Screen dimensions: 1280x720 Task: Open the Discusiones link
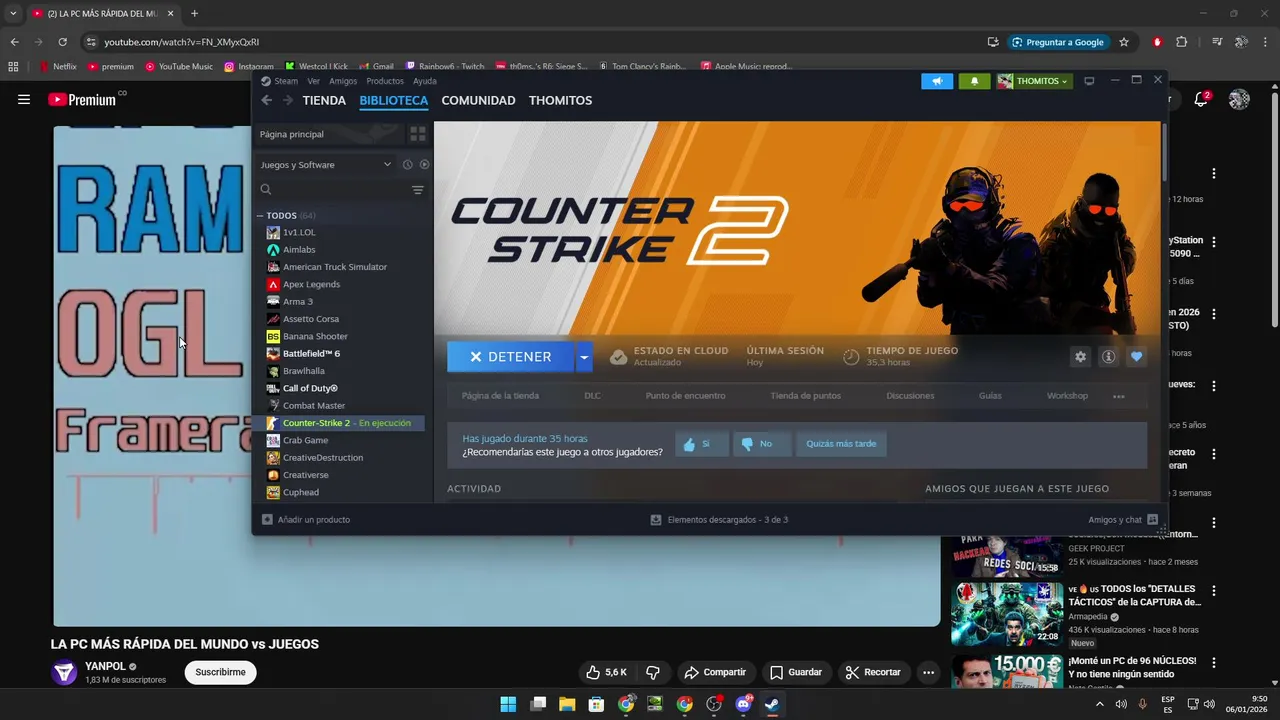tap(910, 396)
